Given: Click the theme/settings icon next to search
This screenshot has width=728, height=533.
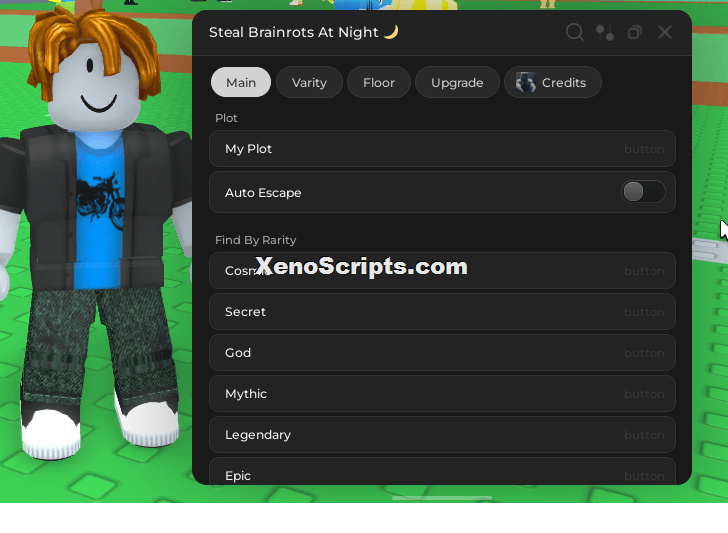Looking at the screenshot, I should pos(605,32).
